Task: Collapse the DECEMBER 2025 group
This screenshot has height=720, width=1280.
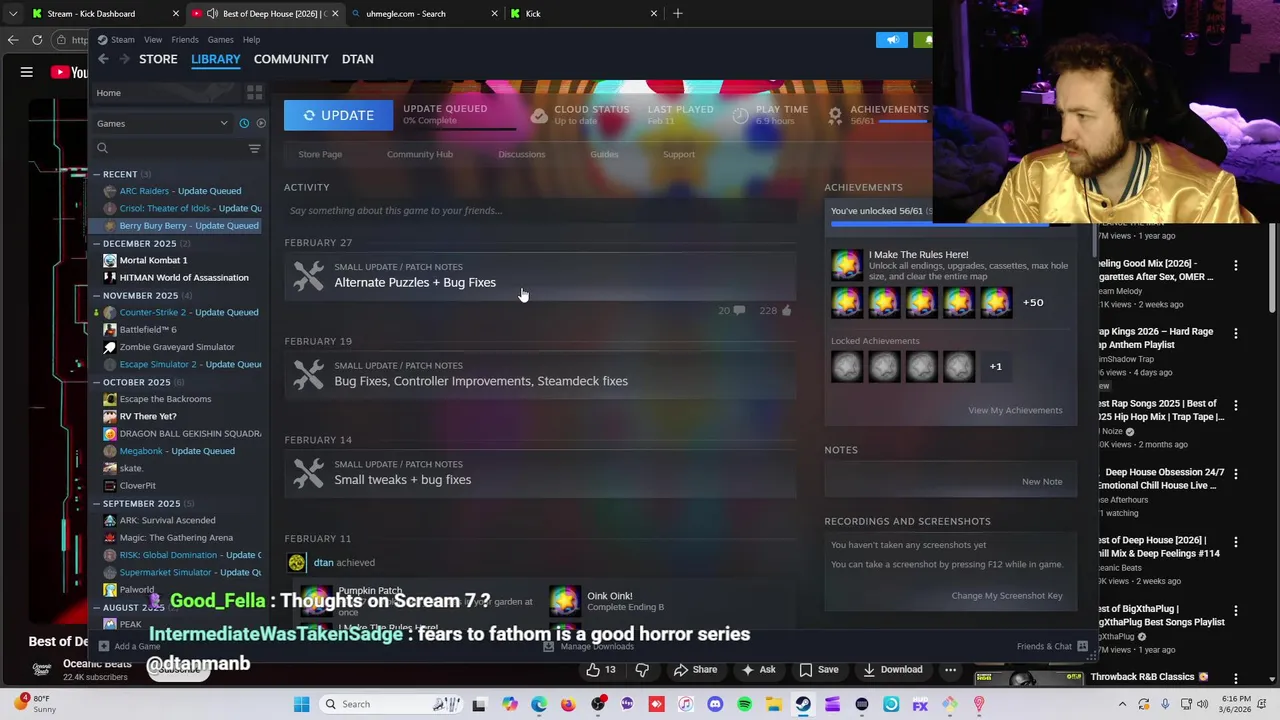Action: tap(97, 243)
